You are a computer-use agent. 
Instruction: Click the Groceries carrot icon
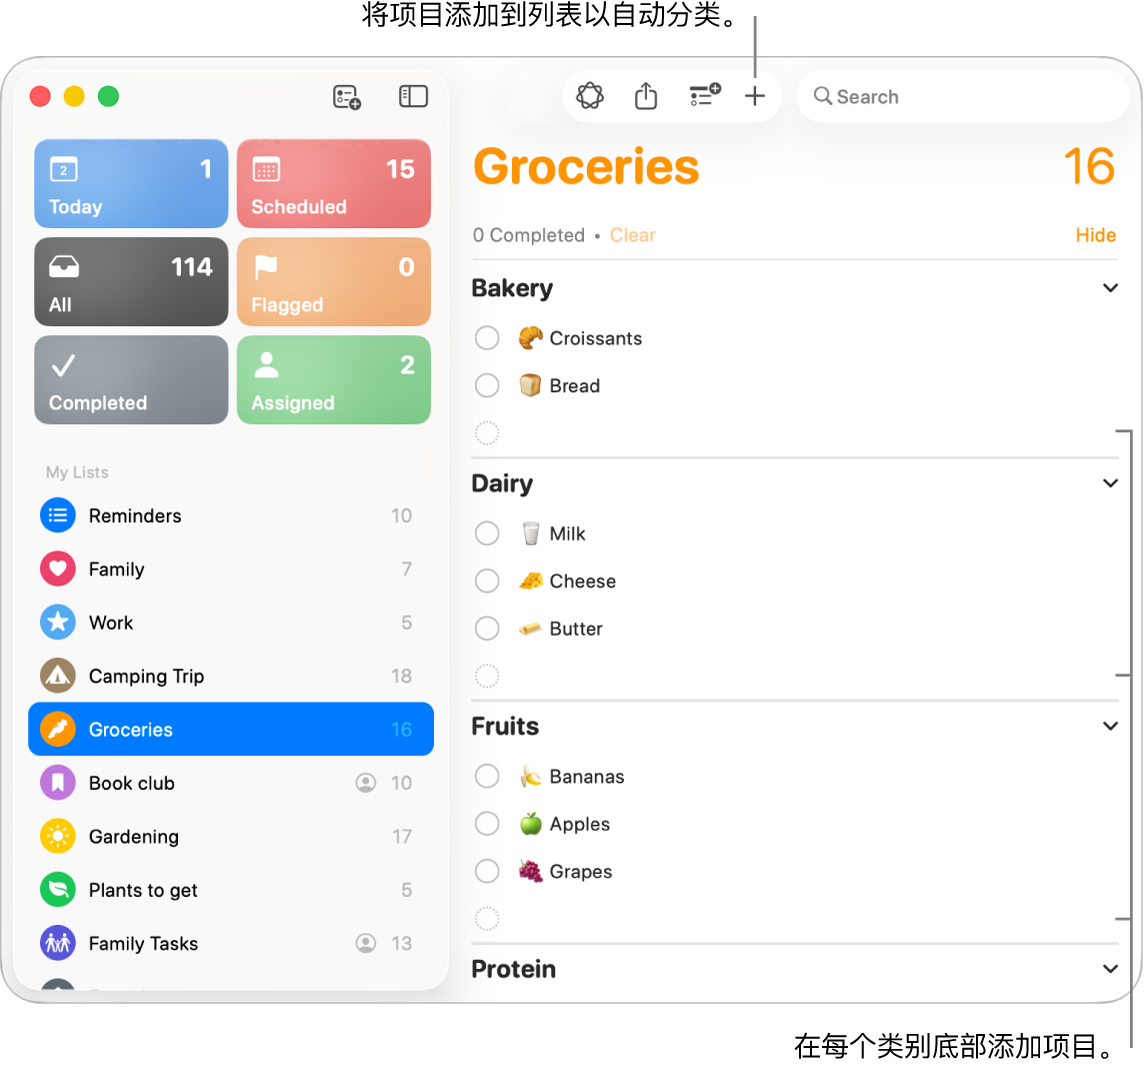click(58, 729)
